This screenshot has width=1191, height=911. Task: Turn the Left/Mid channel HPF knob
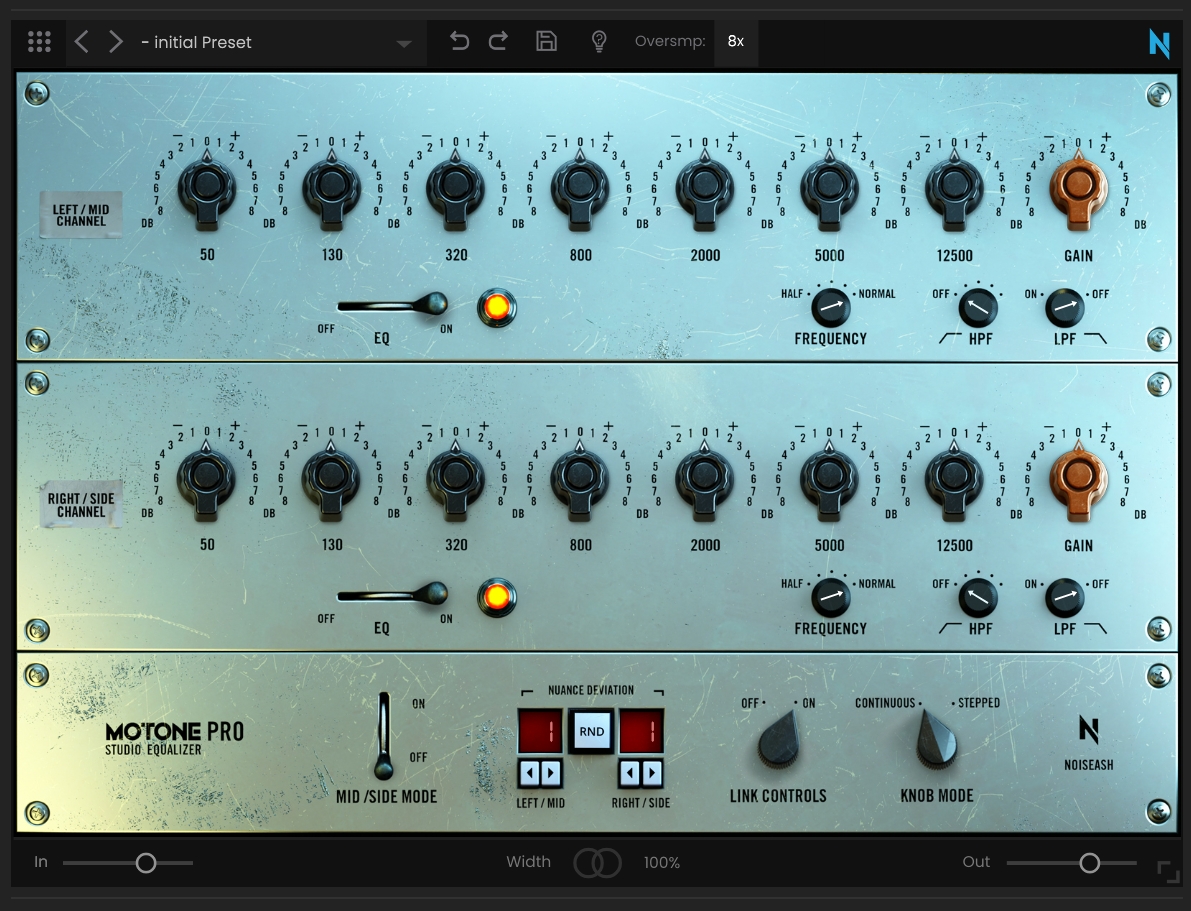[978, 307]
